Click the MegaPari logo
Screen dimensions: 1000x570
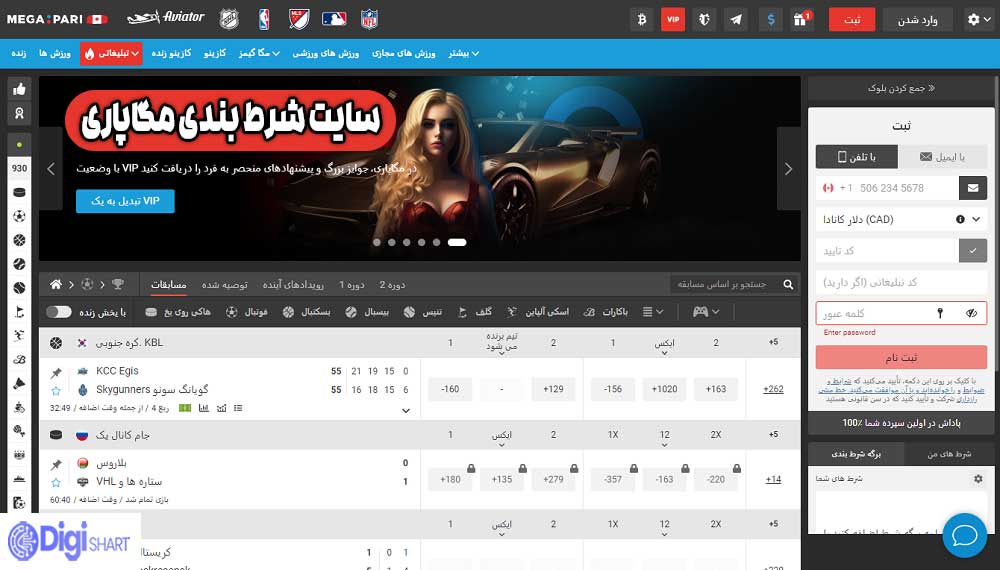57,19
